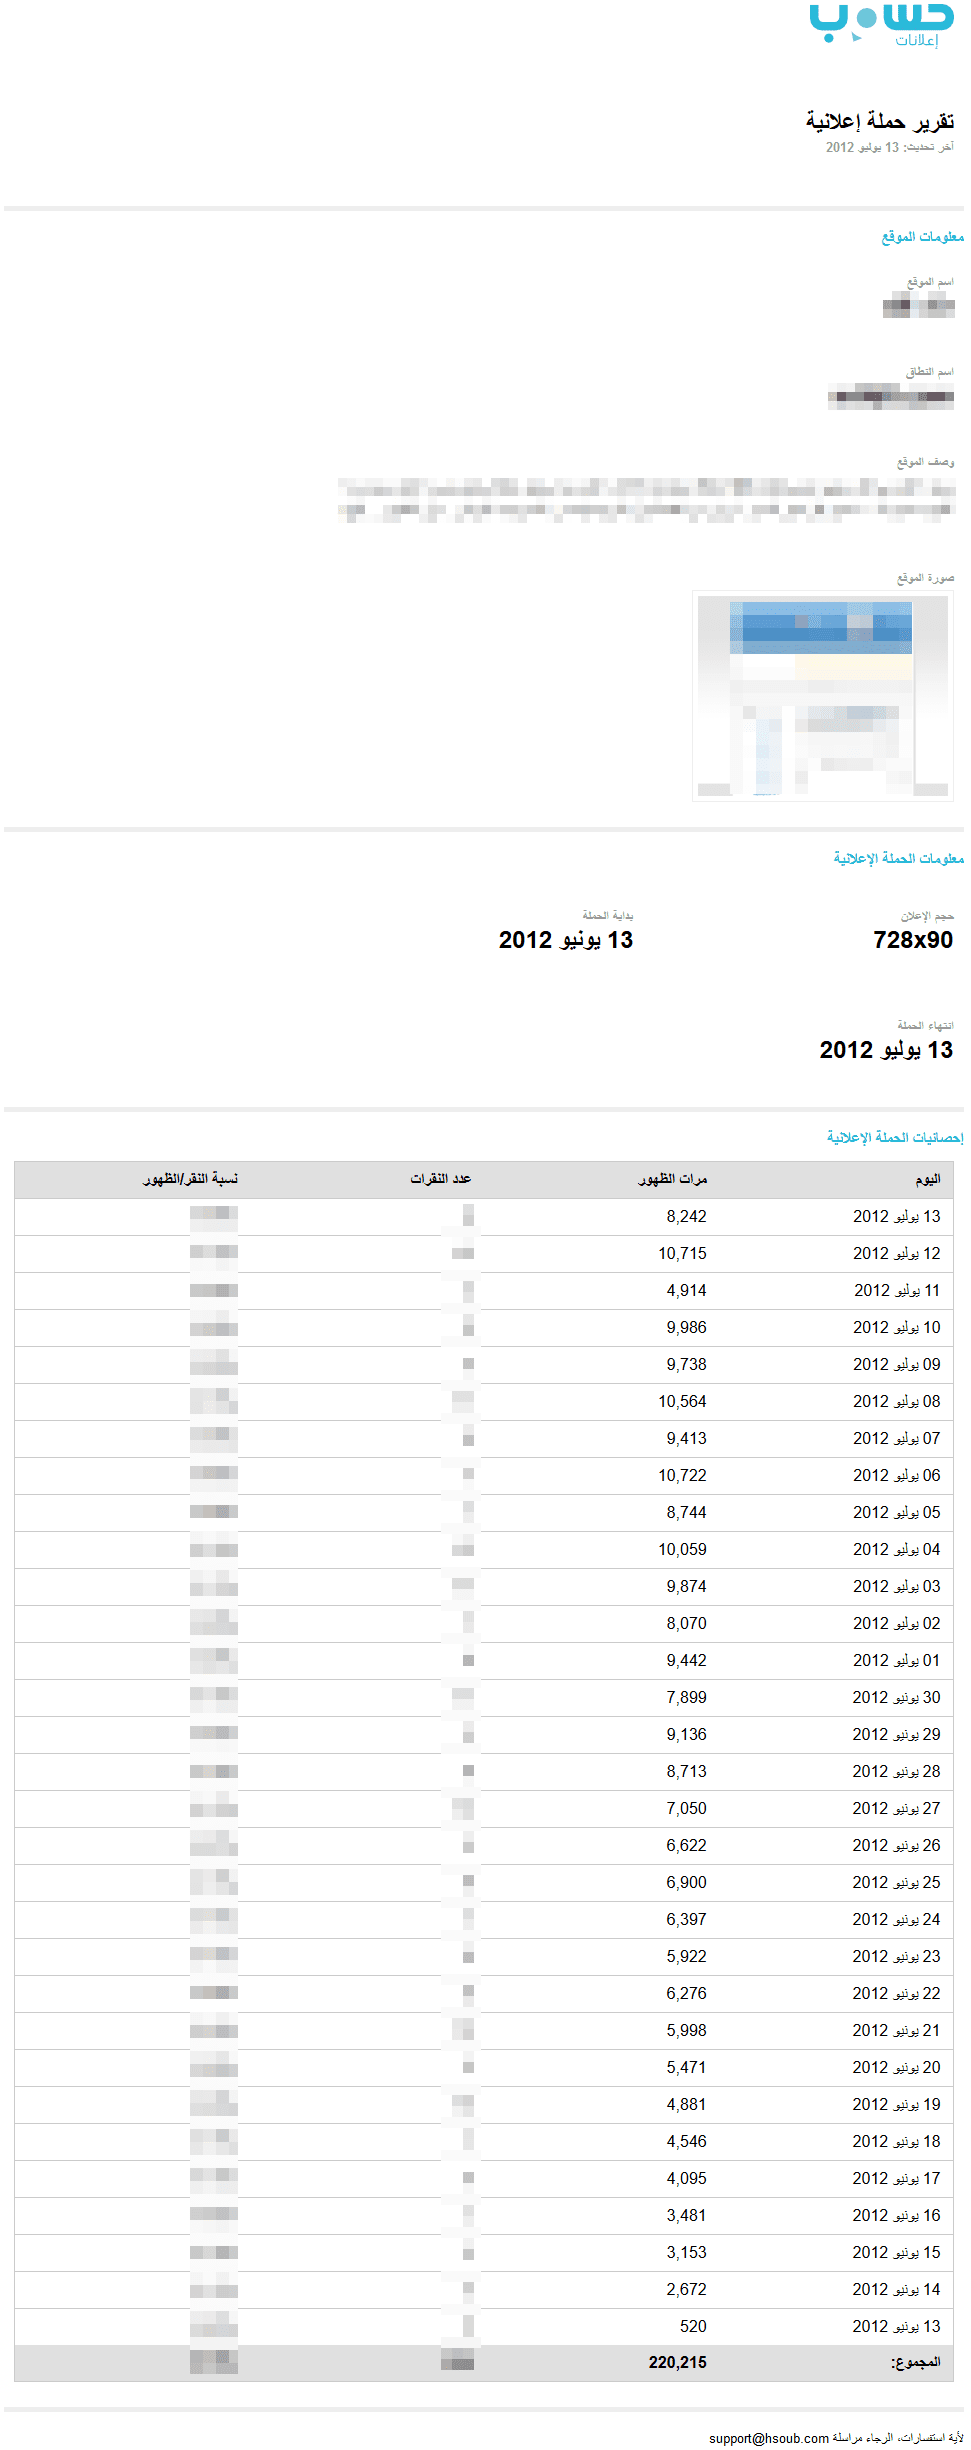The image size is (971, 2450).
Task: Click the اليوم column header
Action: [x=928, y=1179]
